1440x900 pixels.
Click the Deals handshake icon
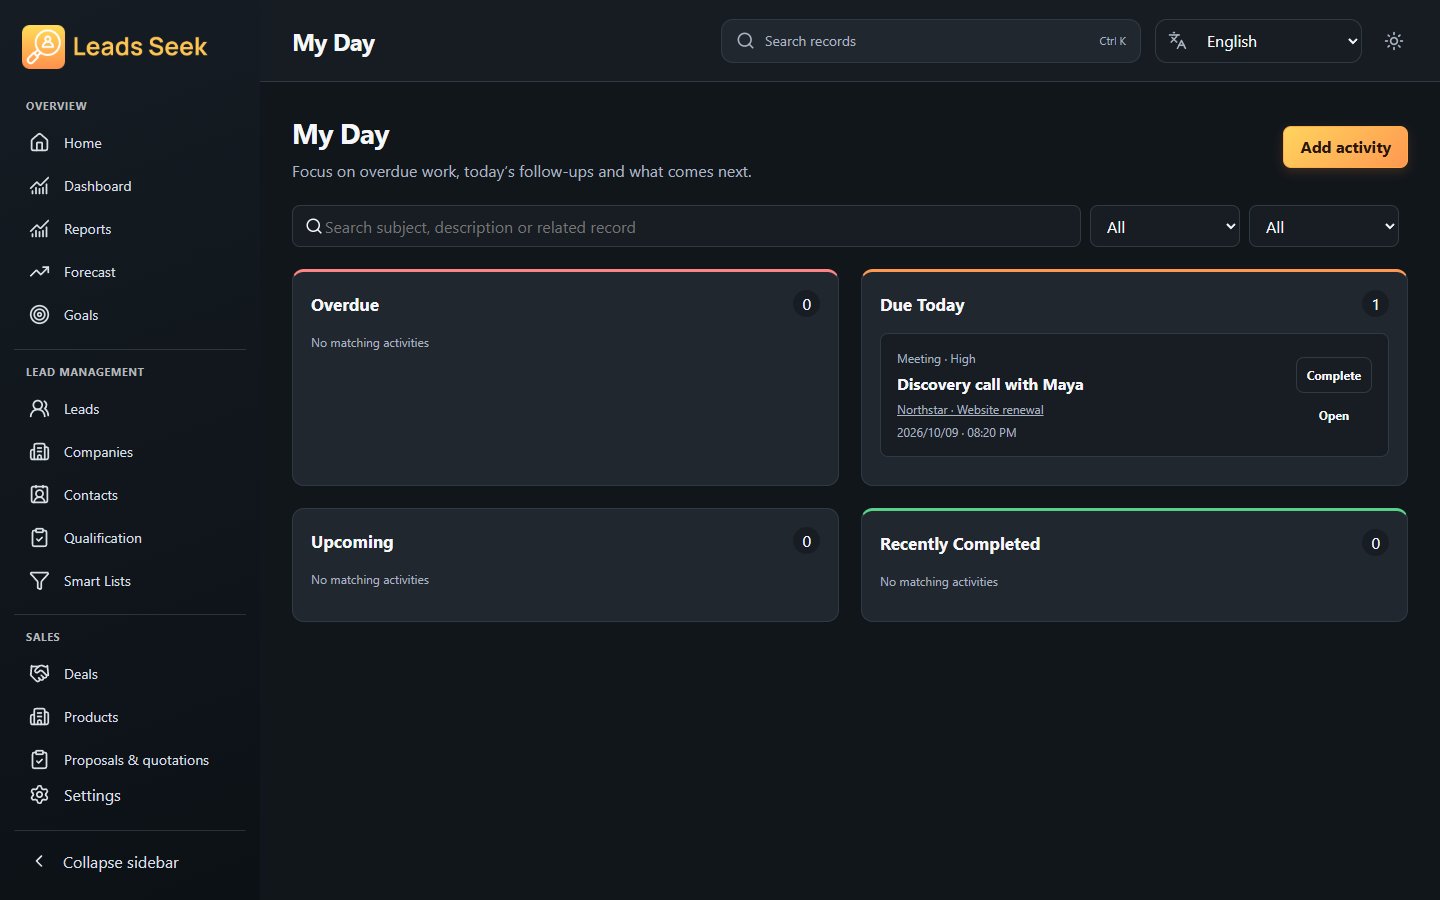(x=39, y=674)
